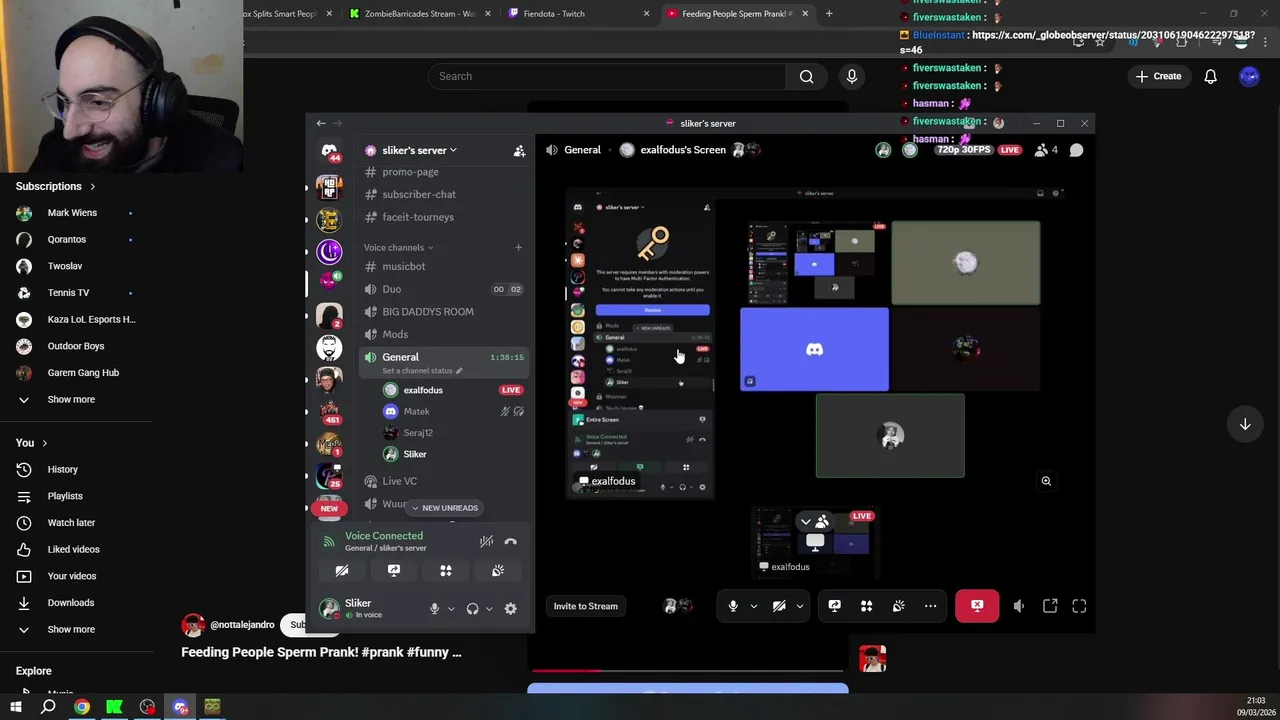
Task: Toggle camera in Voice Connected panel
Action: click(x=342, y=571)
